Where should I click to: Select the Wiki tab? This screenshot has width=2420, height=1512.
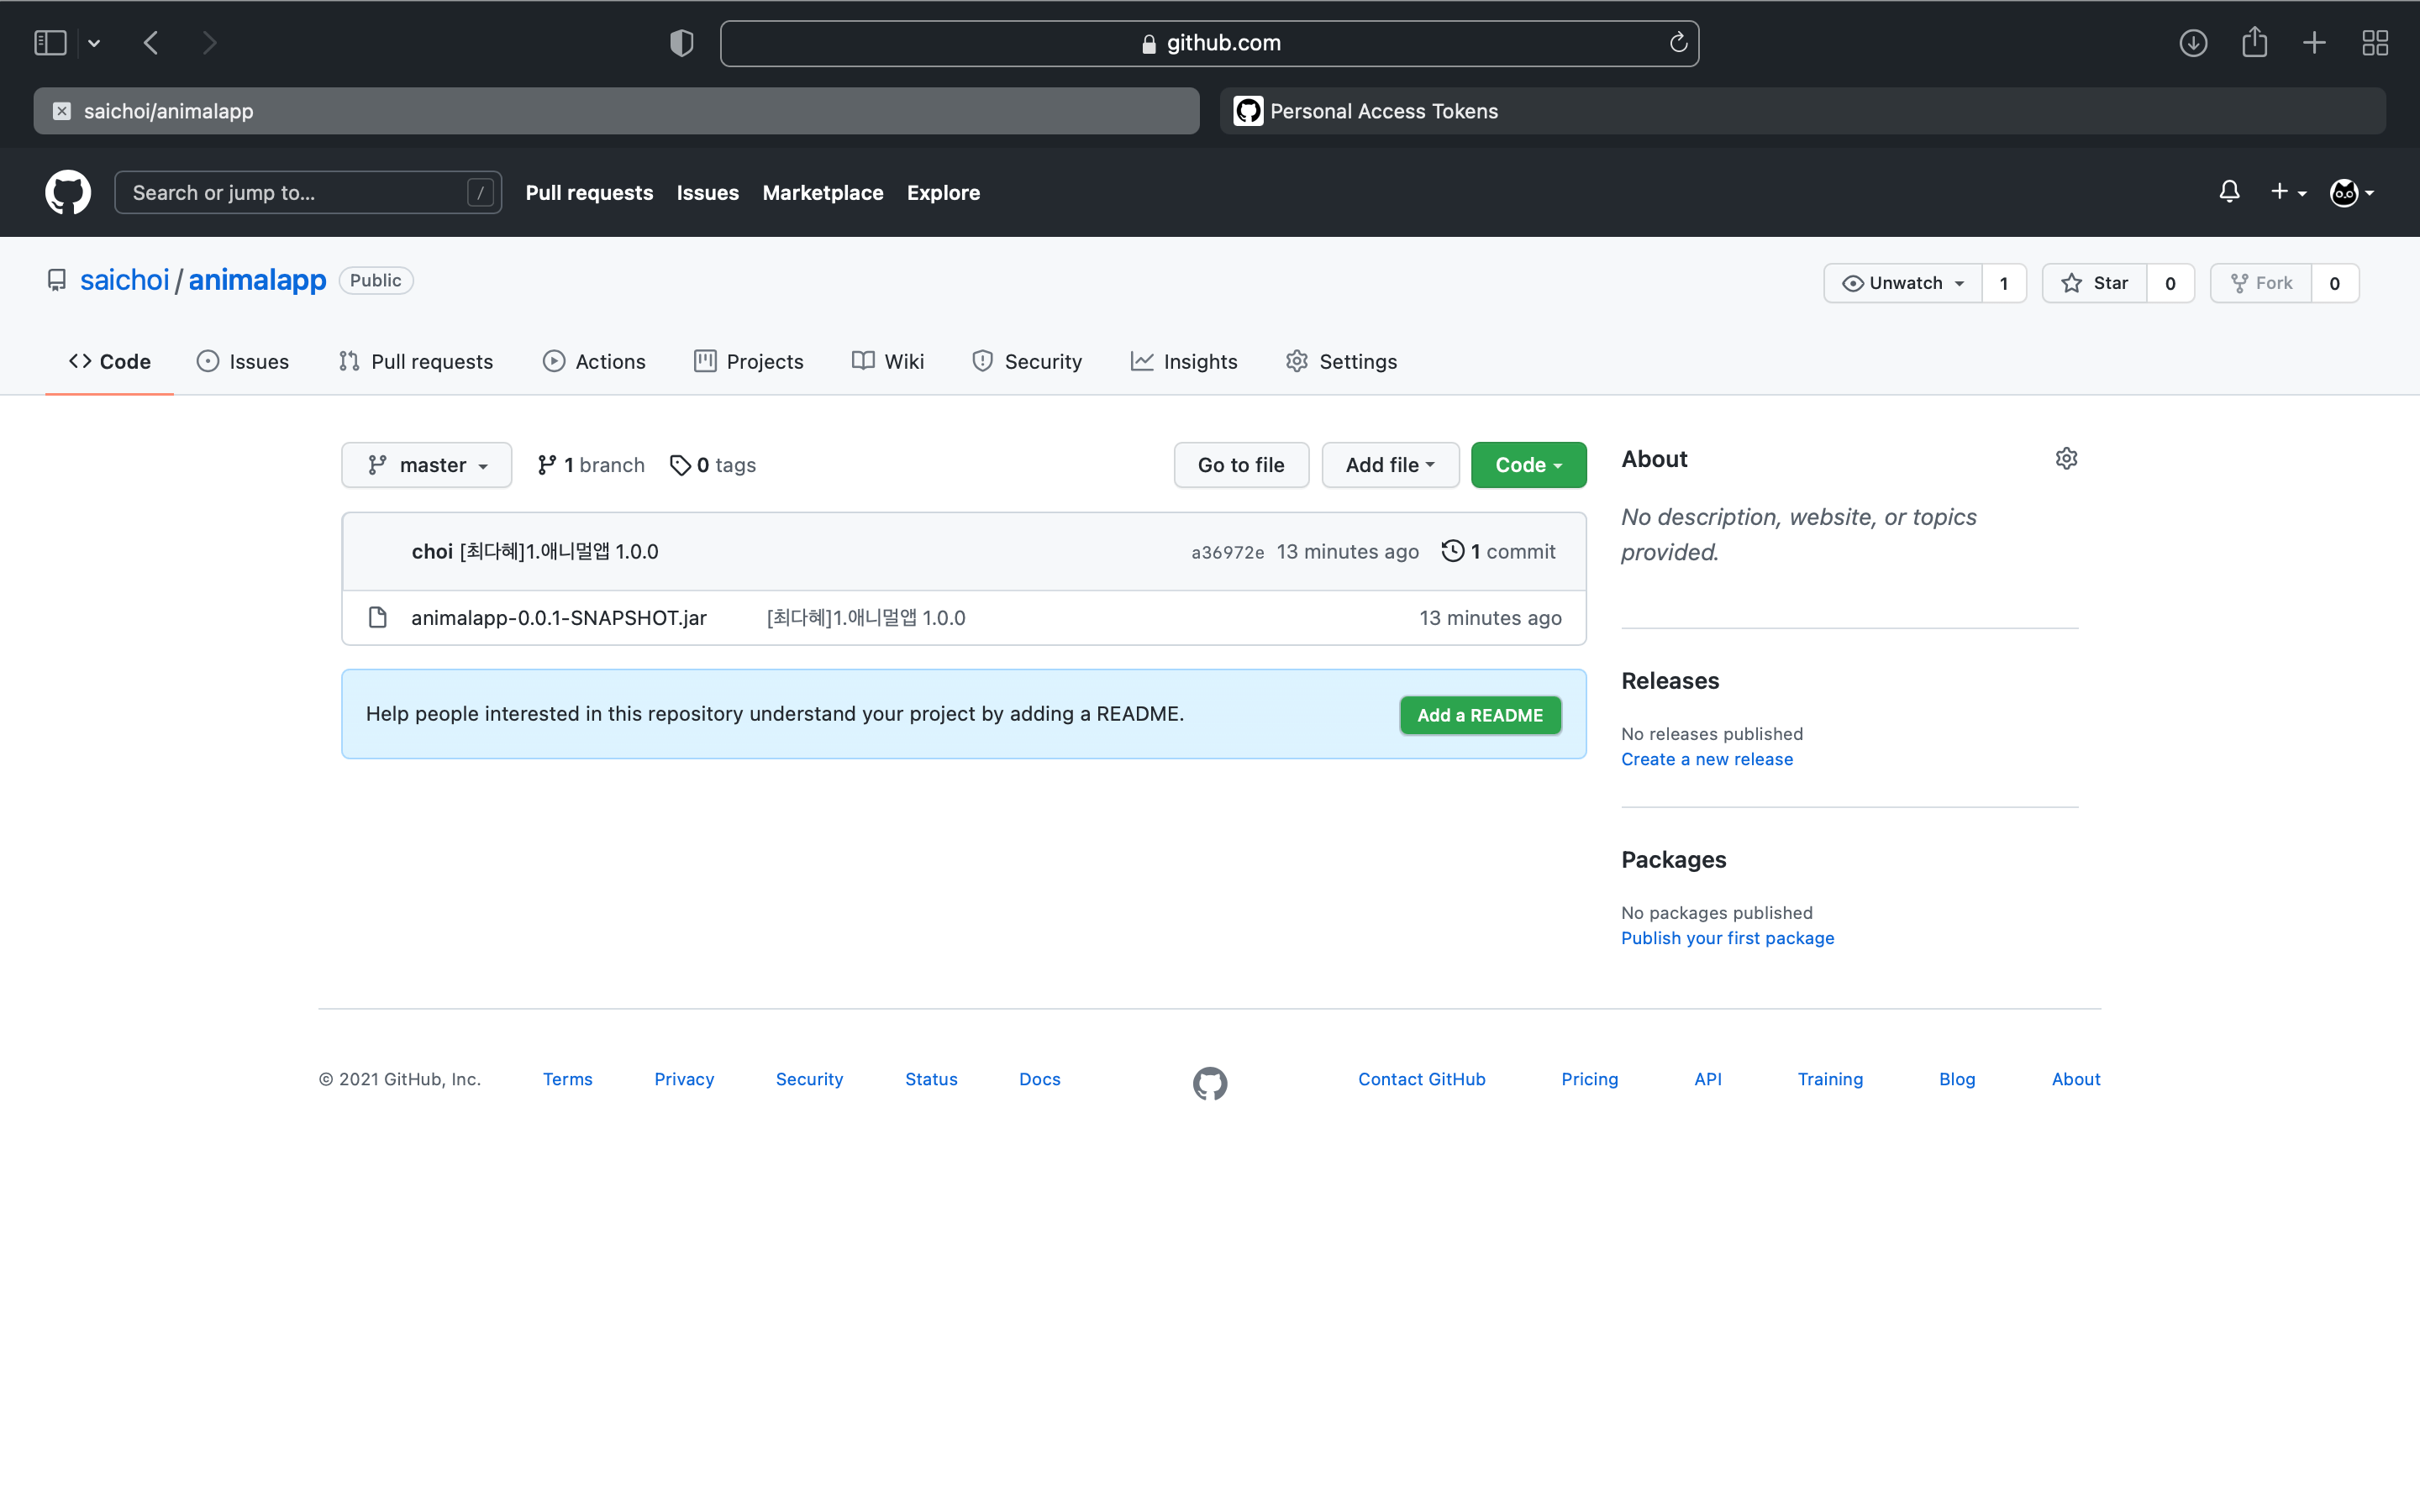coord(888,361)
